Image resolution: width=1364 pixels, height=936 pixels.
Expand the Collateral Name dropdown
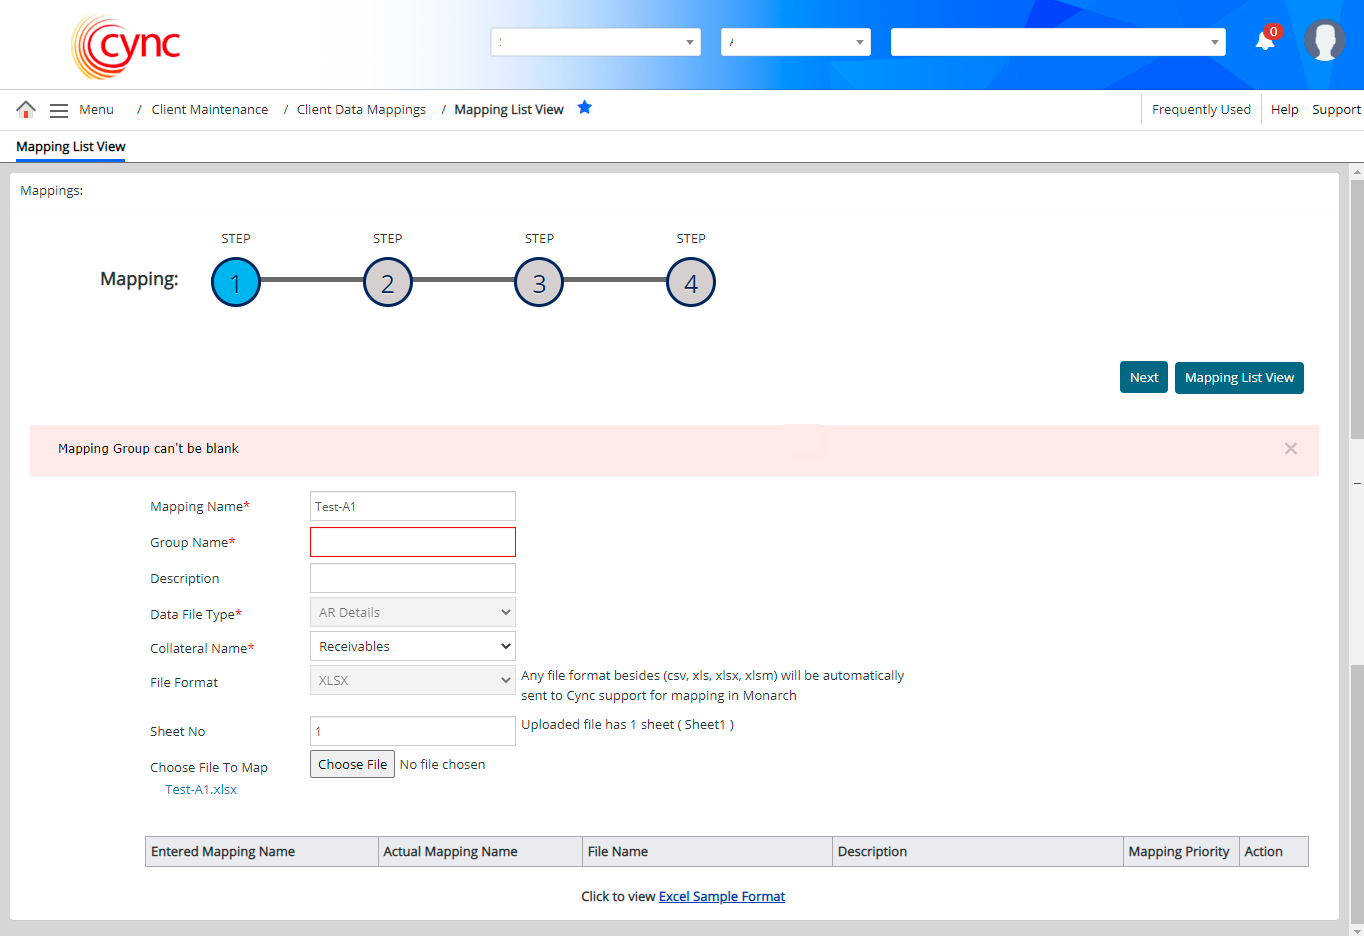point(412,647)
